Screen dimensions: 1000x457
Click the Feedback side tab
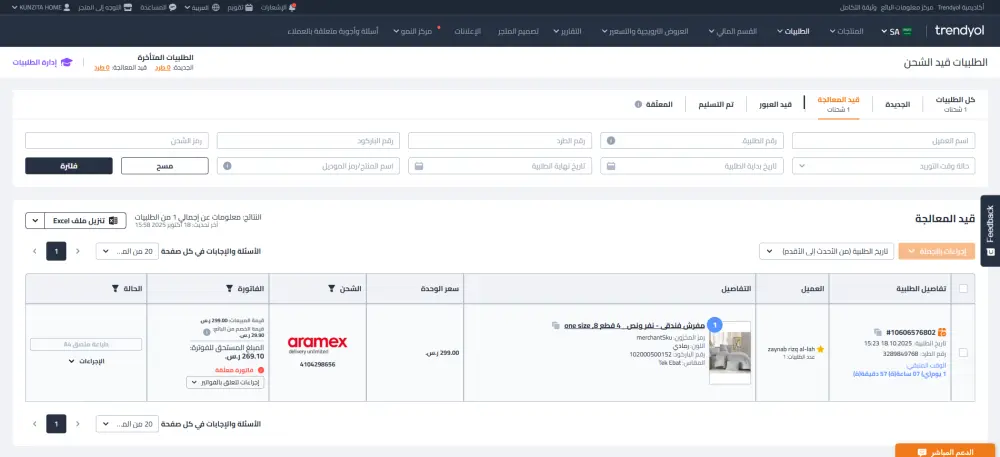[990, 230]
